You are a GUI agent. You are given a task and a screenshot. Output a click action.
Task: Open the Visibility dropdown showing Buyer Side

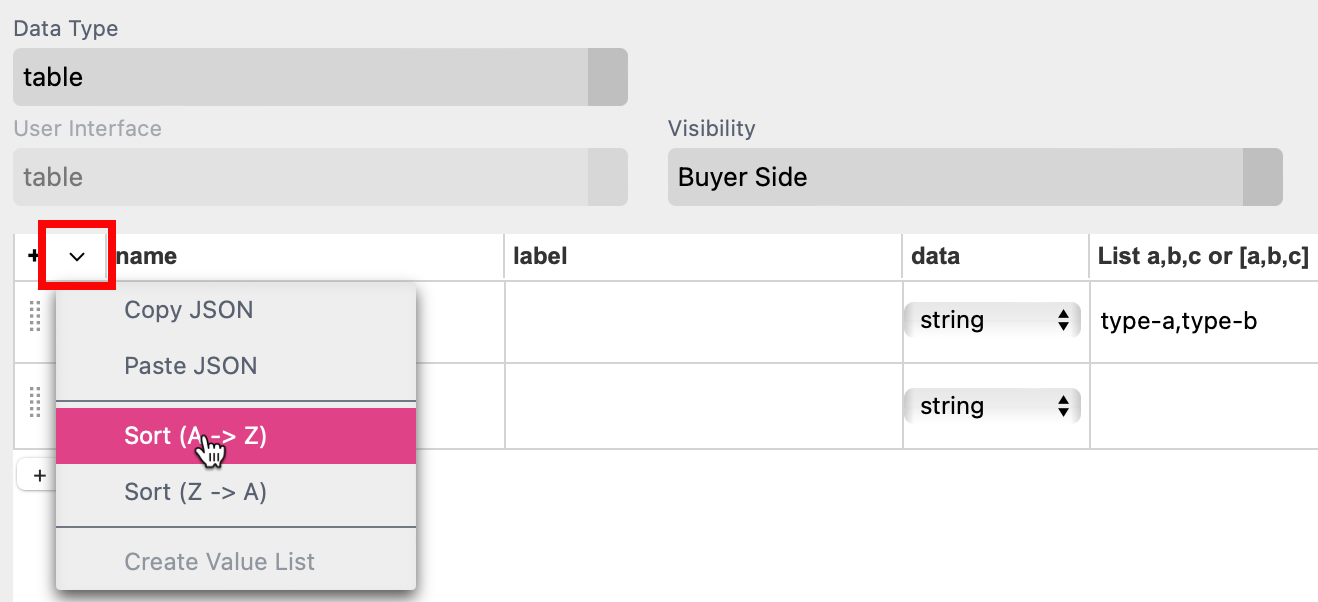tap(975, 178)
